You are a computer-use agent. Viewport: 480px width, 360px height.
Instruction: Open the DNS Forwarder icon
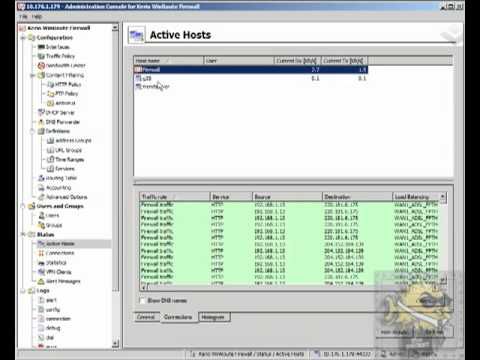[41, 122]
